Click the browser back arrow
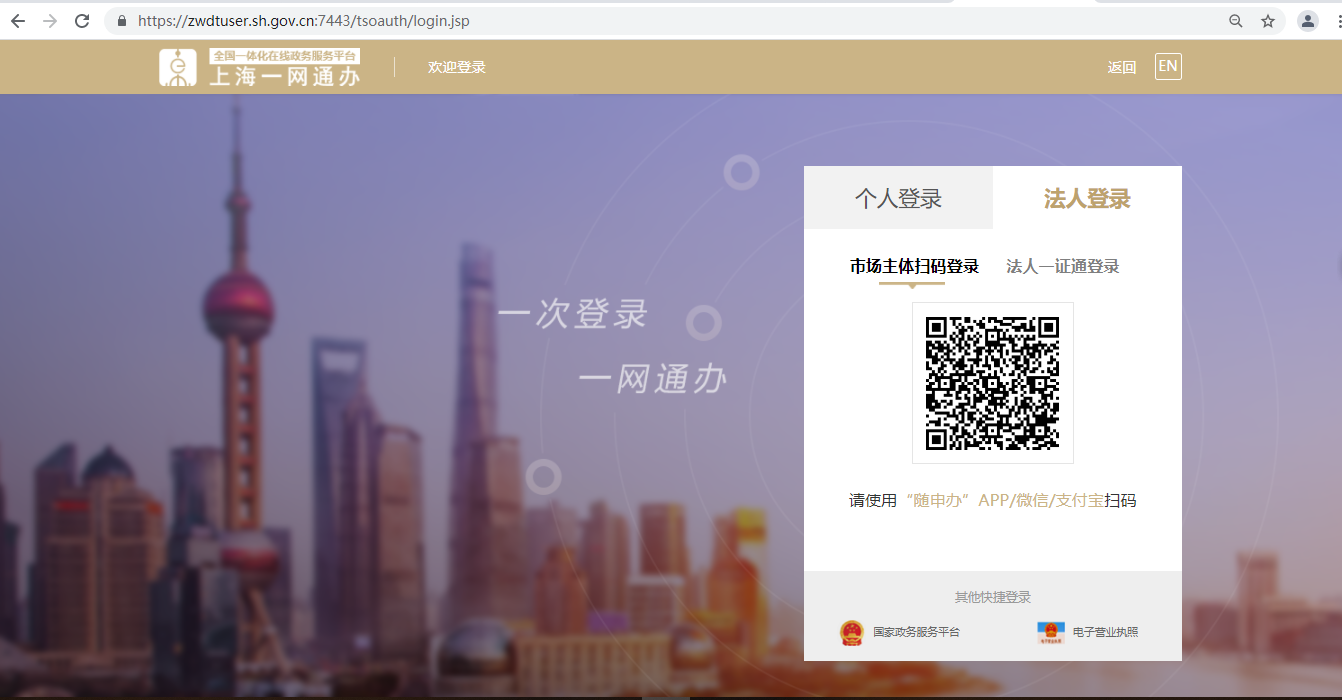The height and width of the screenshot is (700, 1342). (18, 21)
